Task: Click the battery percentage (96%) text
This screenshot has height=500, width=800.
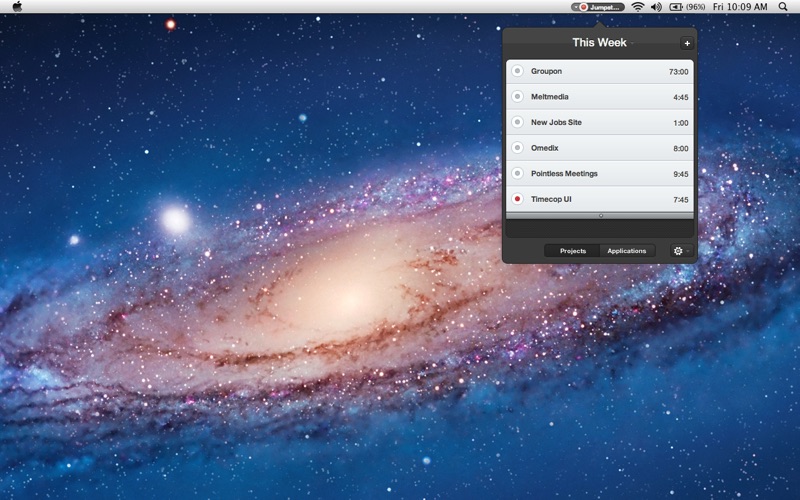Action: pos(696,7)
